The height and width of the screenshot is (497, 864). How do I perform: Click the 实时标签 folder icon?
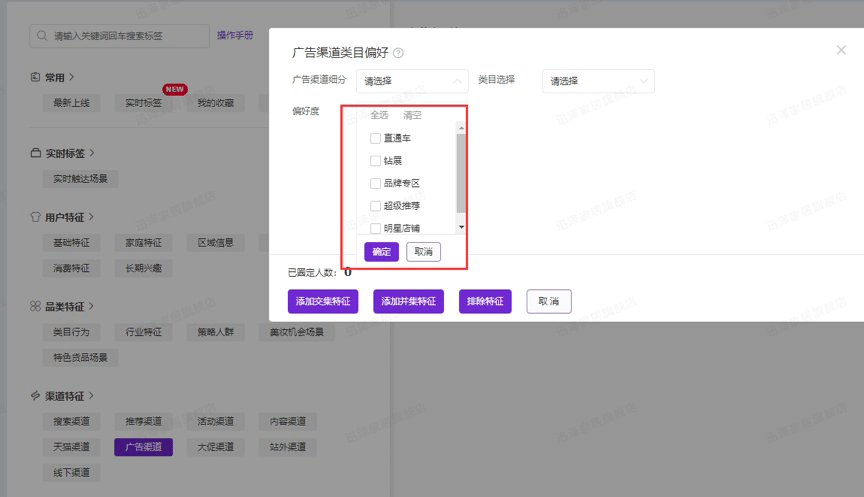point(36,153)
